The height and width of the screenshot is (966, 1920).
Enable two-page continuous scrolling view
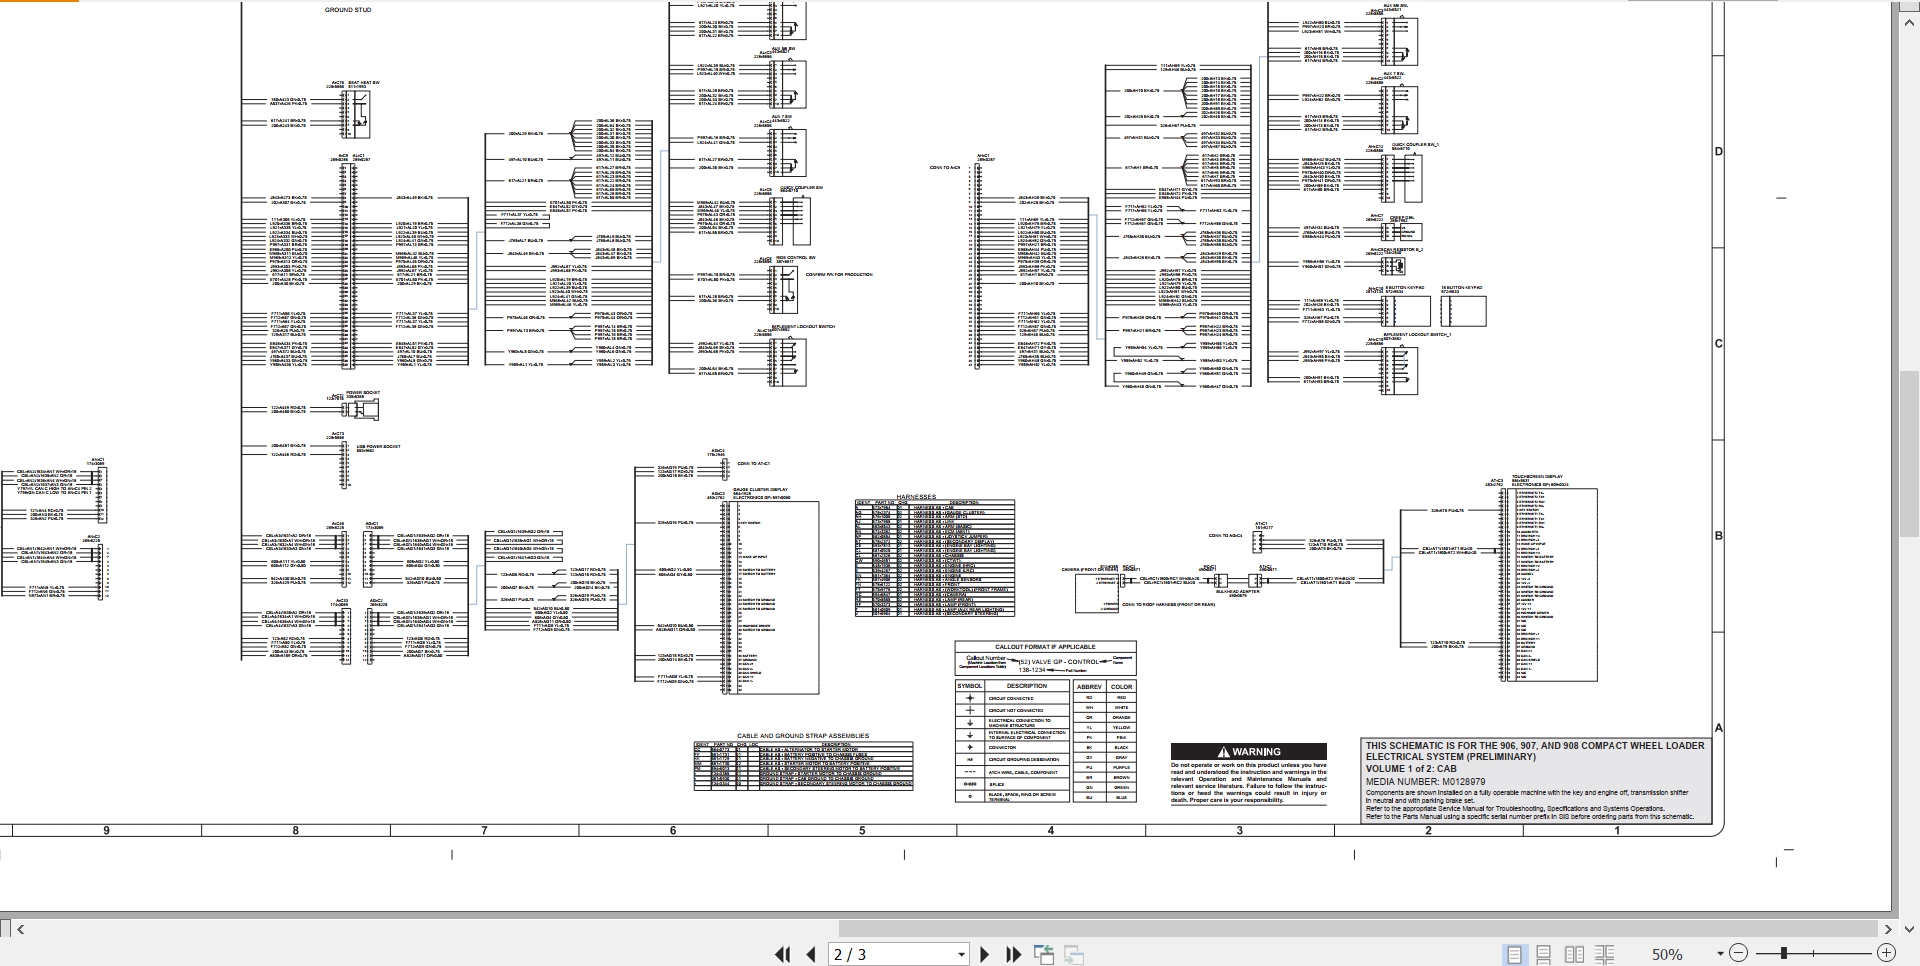coord(1604,954)
